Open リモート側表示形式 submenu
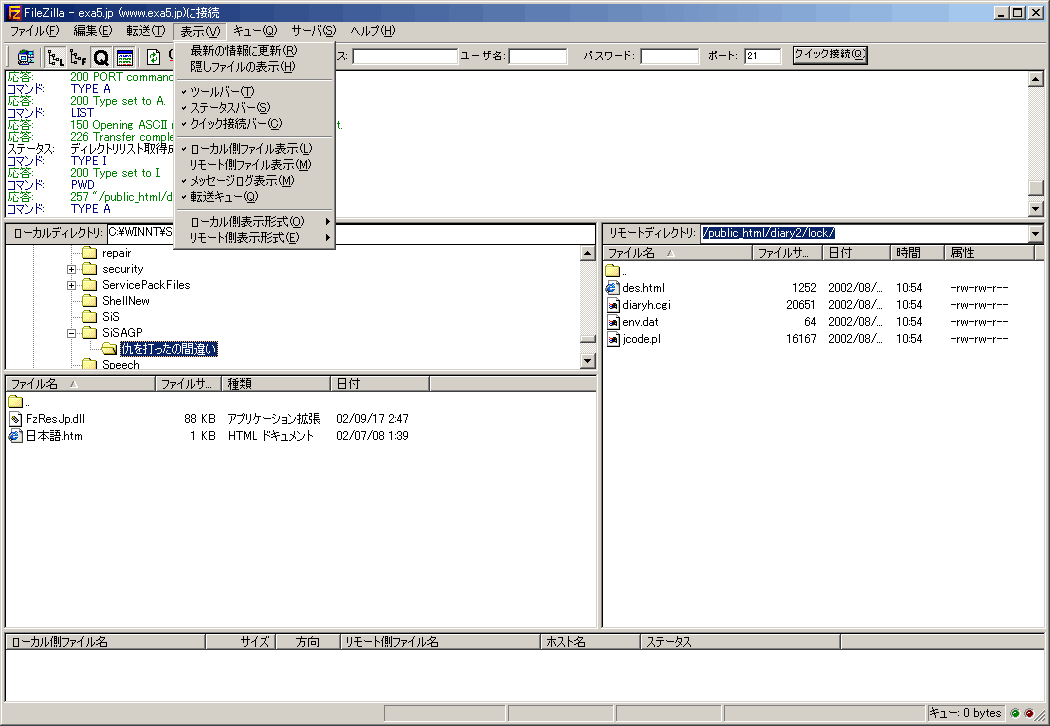Screen dimensions: 1050x726 (254, 238)
